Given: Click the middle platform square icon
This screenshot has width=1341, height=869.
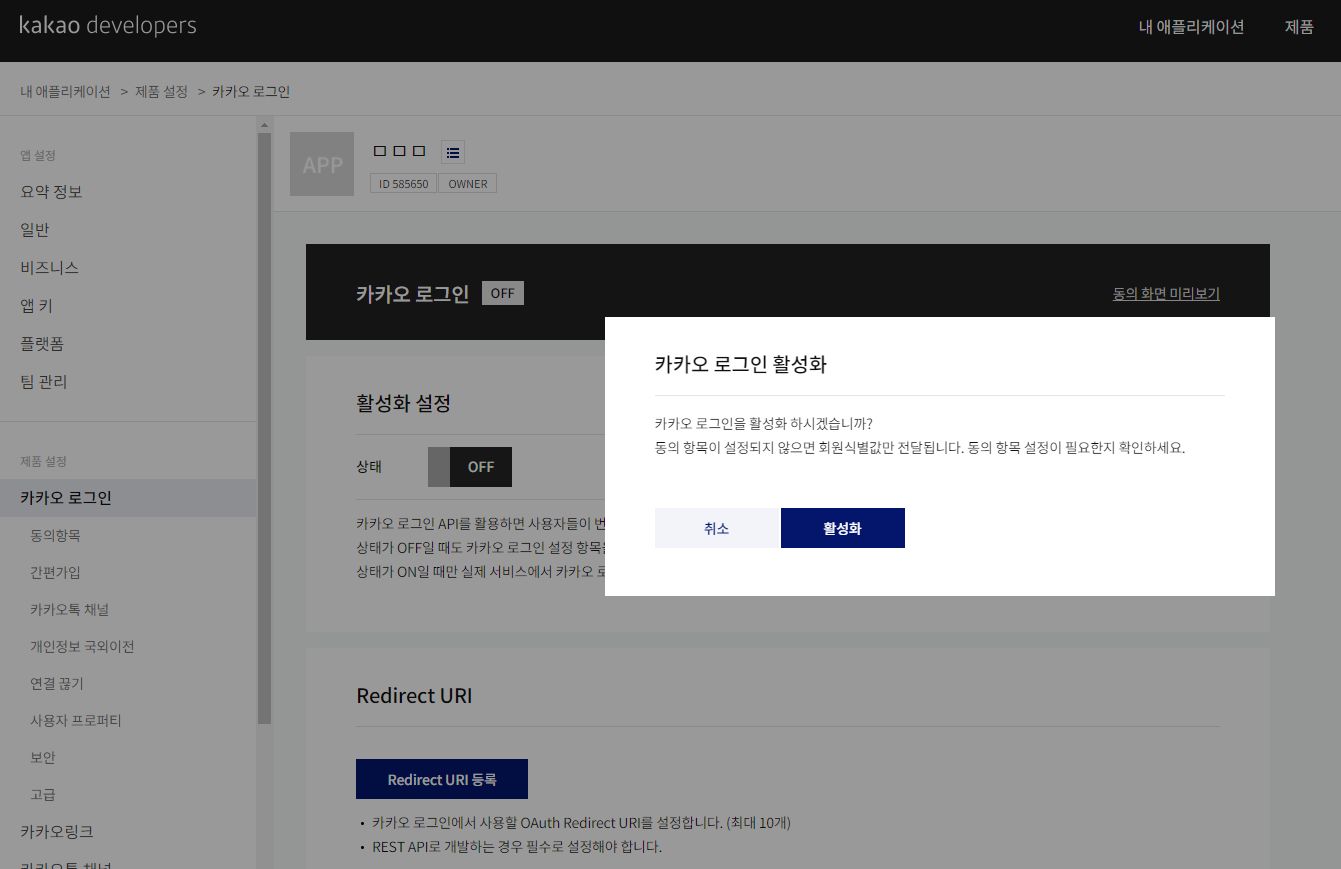Looking at the screenshot, I should tap(399, 150).
